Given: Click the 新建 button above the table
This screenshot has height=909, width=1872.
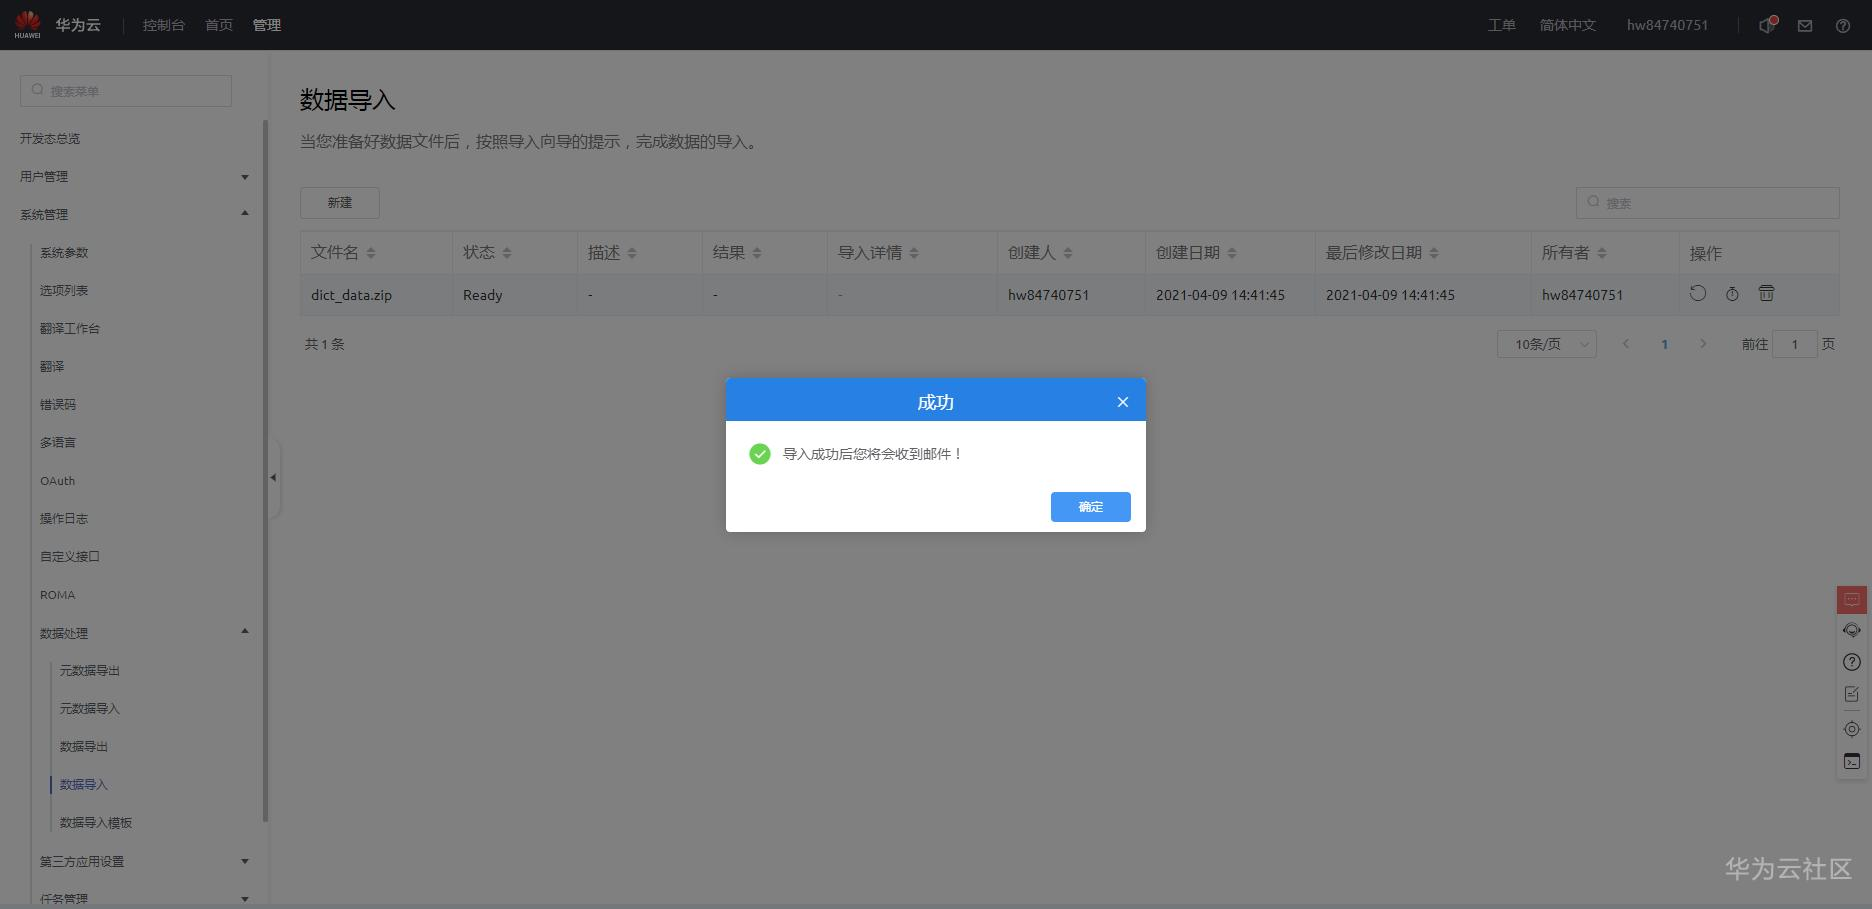Looking at the screenshot, I should 340,203.
